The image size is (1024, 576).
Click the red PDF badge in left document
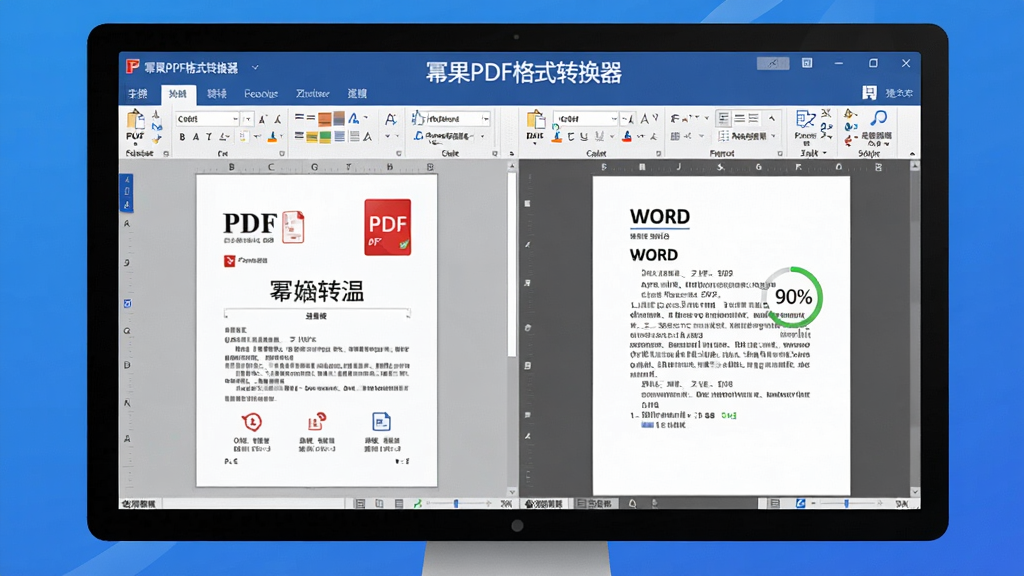click(x=387, y=227)
